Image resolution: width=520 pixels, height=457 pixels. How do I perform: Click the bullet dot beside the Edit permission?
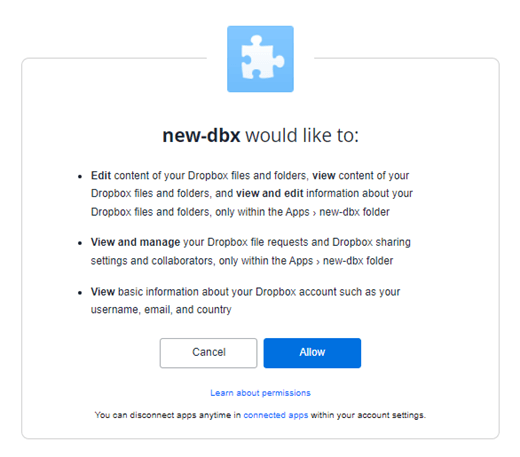(80, 176)
